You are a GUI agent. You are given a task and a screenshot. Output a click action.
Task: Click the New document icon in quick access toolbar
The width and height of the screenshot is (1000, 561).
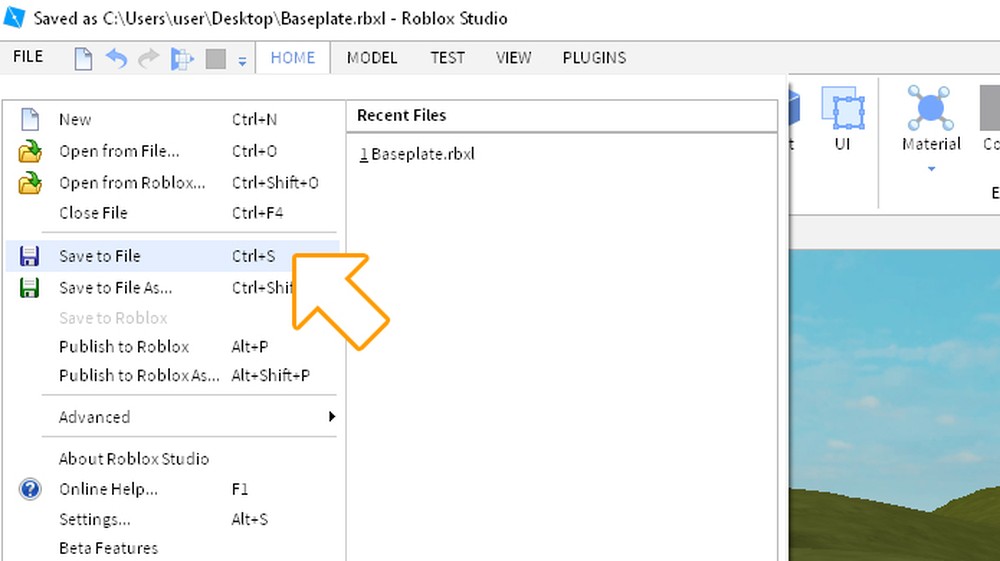pyautogui.click(x=84, y=59)
